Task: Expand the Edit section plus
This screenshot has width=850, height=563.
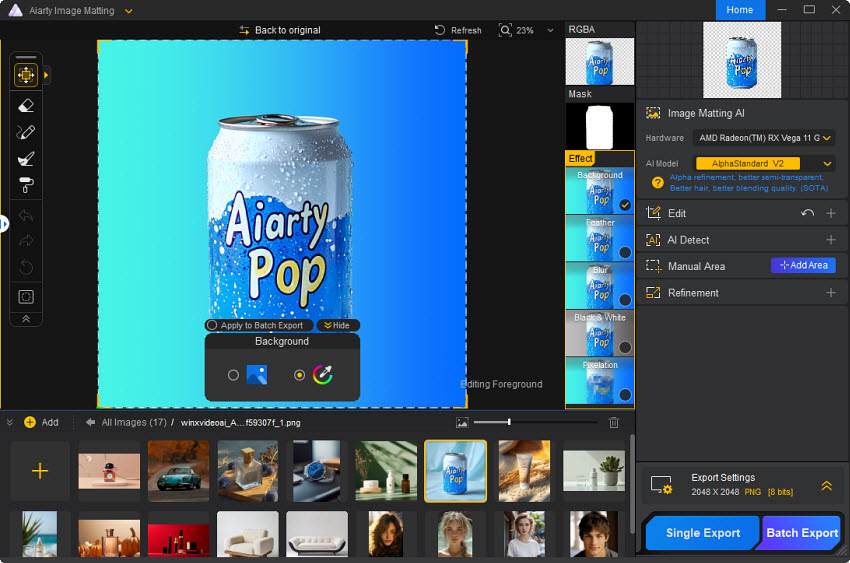Action: coord(830,213)
